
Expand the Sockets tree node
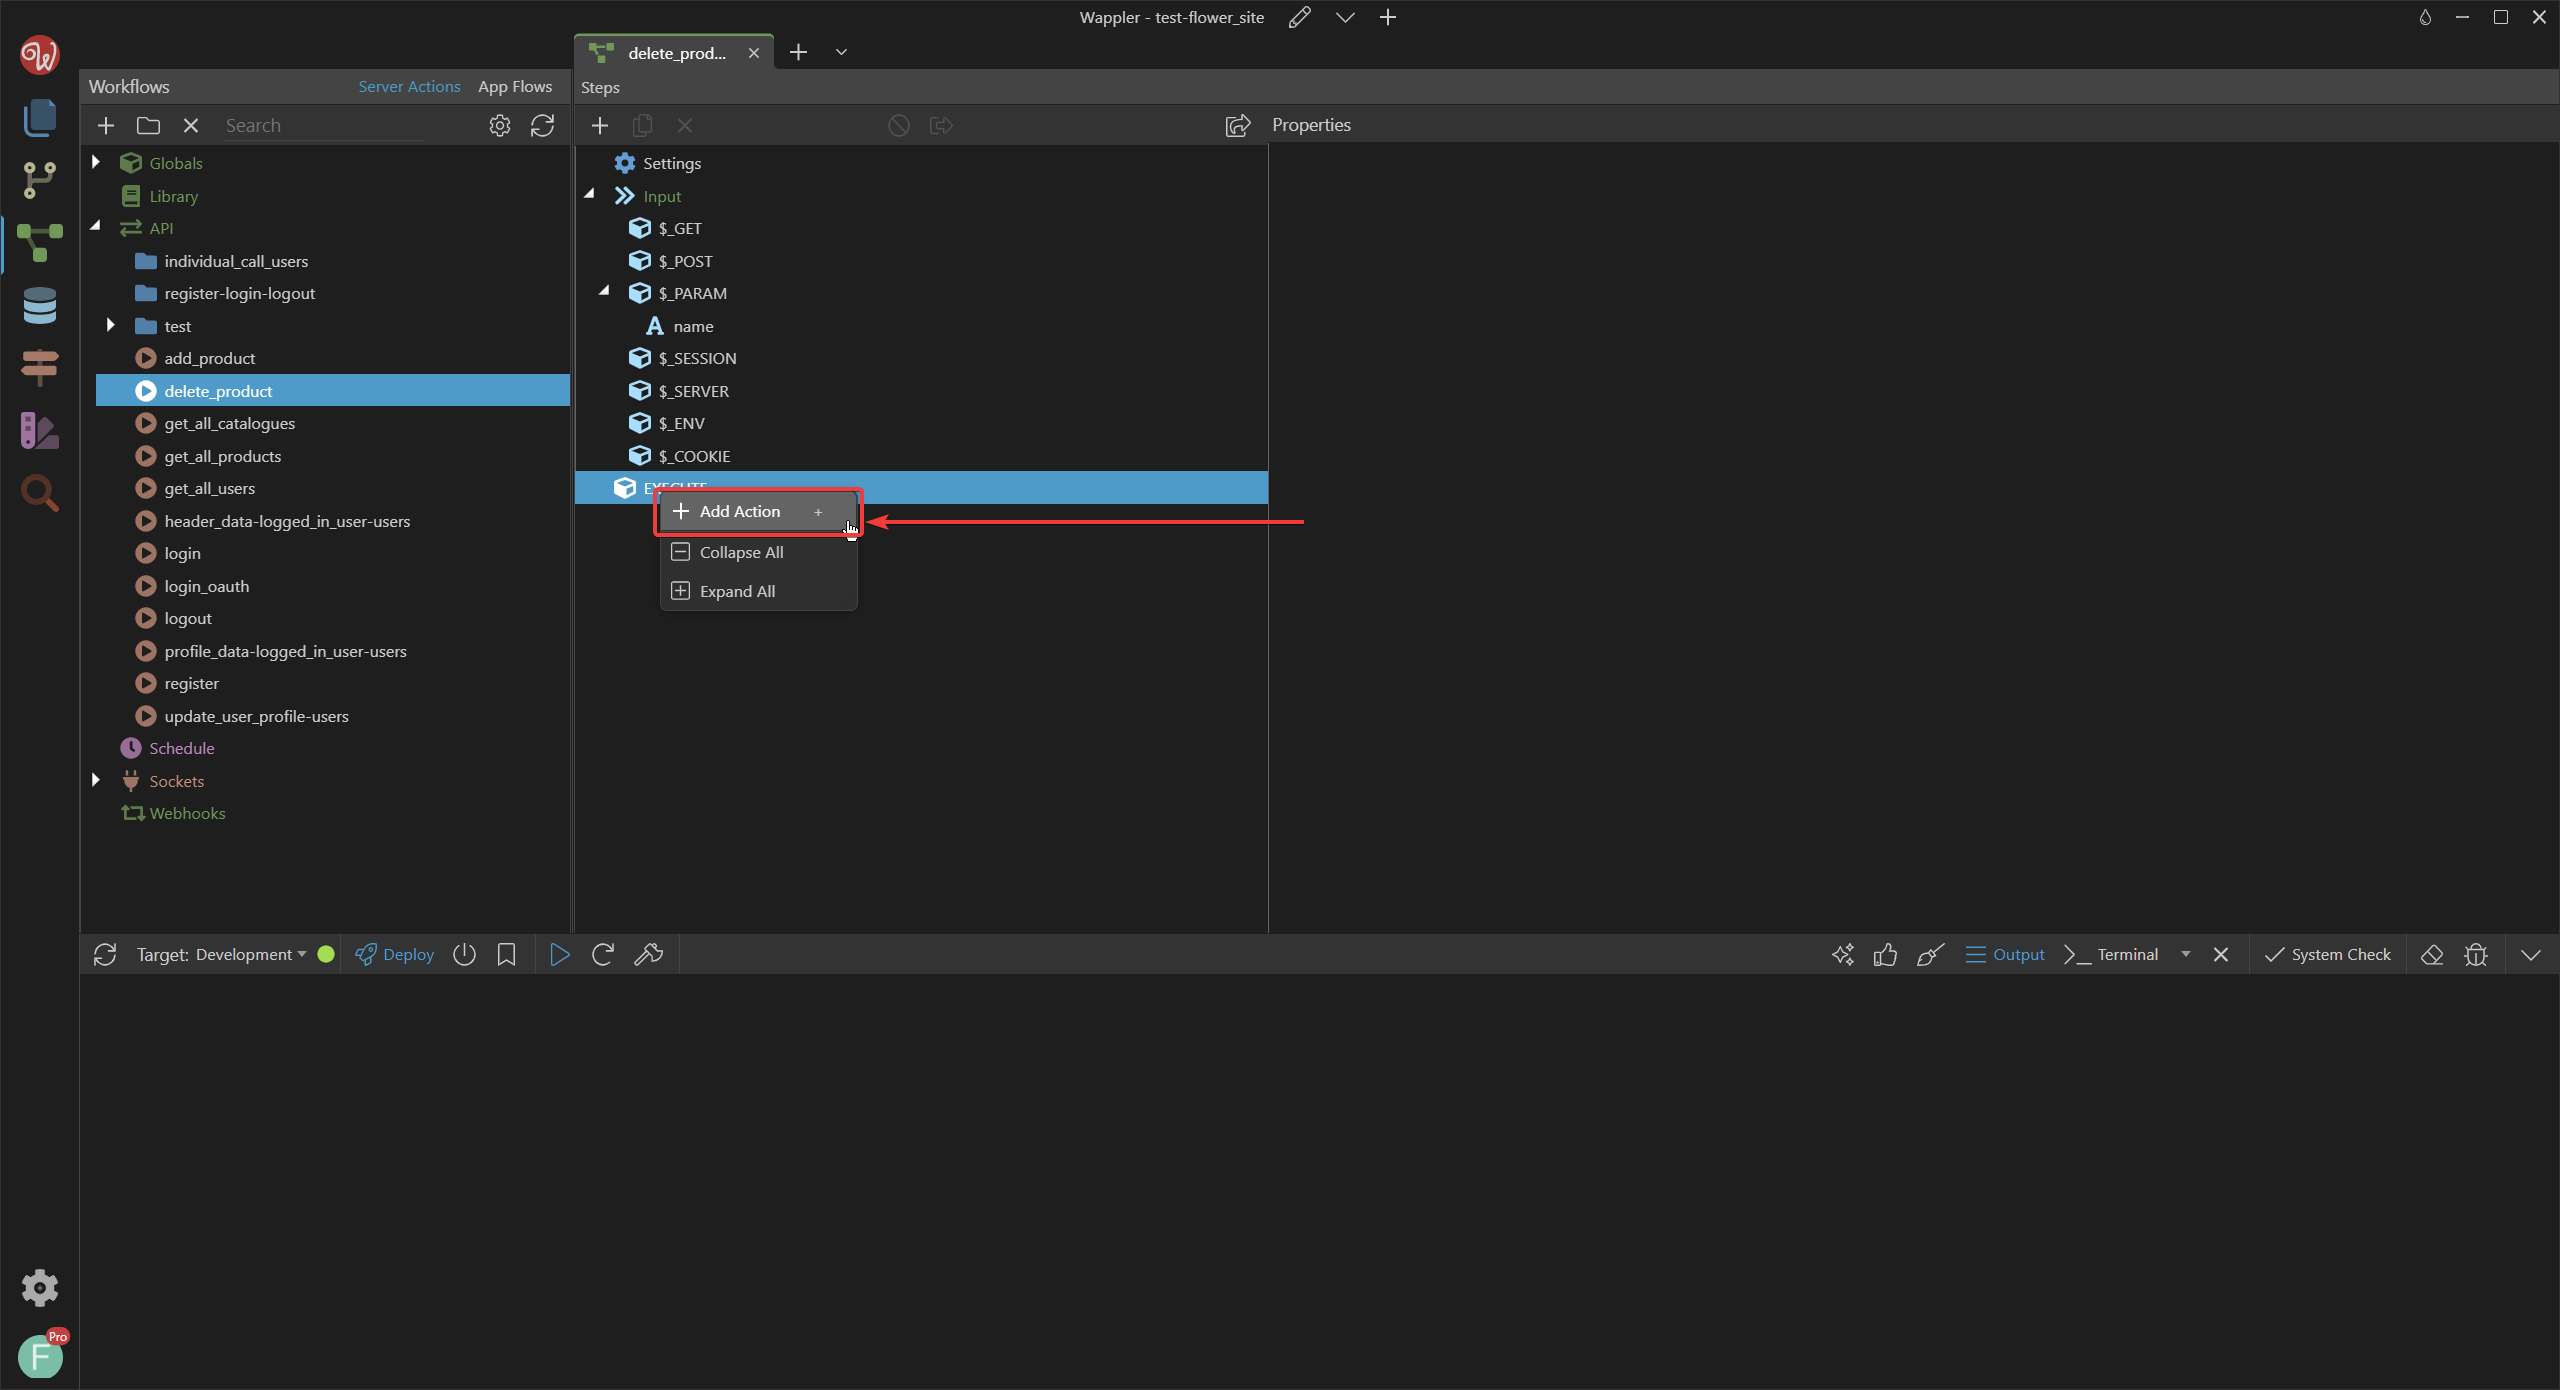coord(96,780)
